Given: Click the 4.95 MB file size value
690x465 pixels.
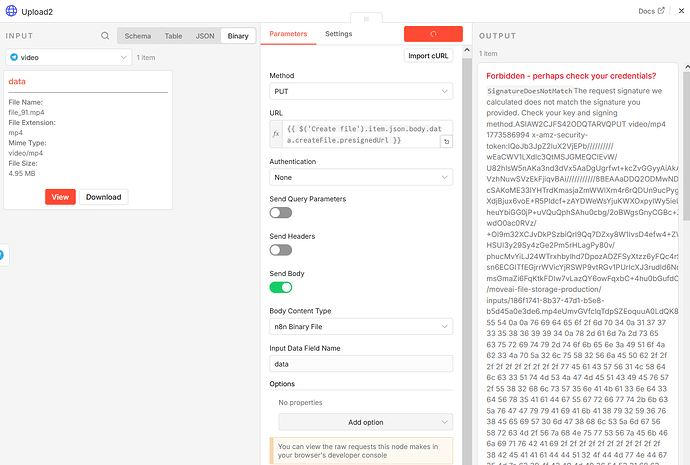Looking at the screenshot, I should click(x=22, y=174).
